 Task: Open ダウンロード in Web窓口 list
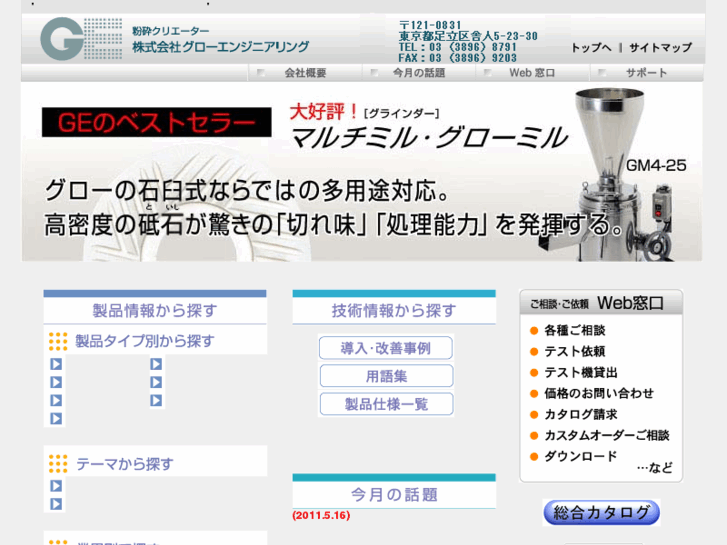[580, 456]
